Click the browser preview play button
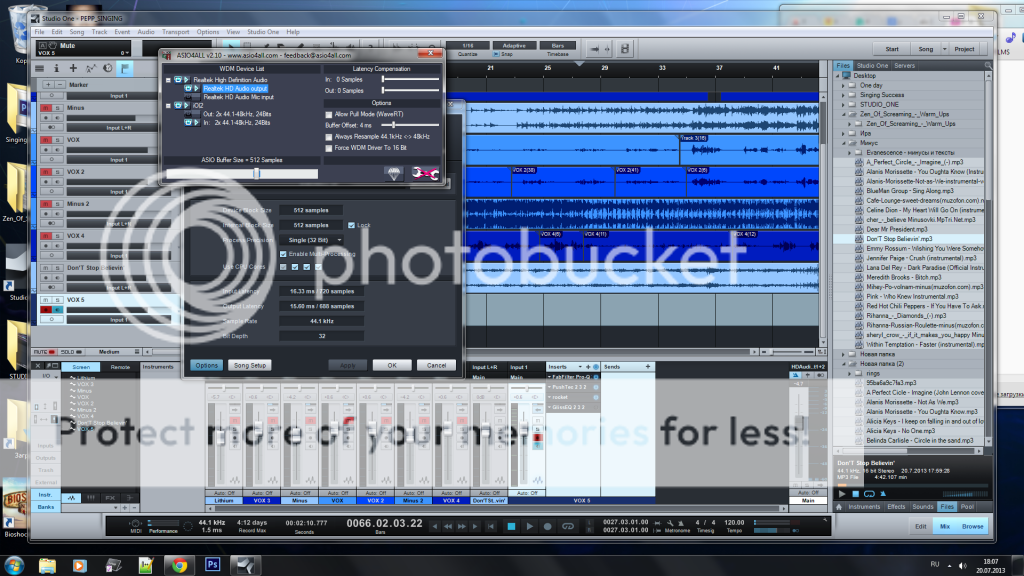The width and height of the screenshot is (1024, 576). (x=842, y=494)
